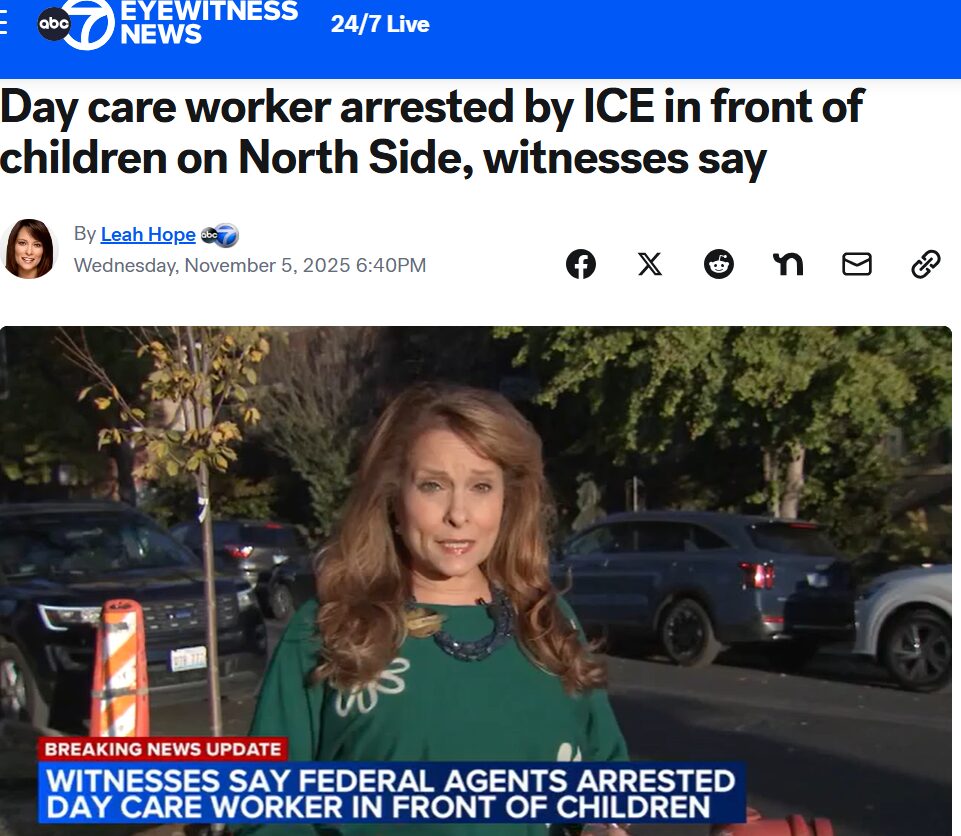This screenshot has width=961, height=836.
Task: Click the ABC7 circle logo
Action: pos(77,25)
